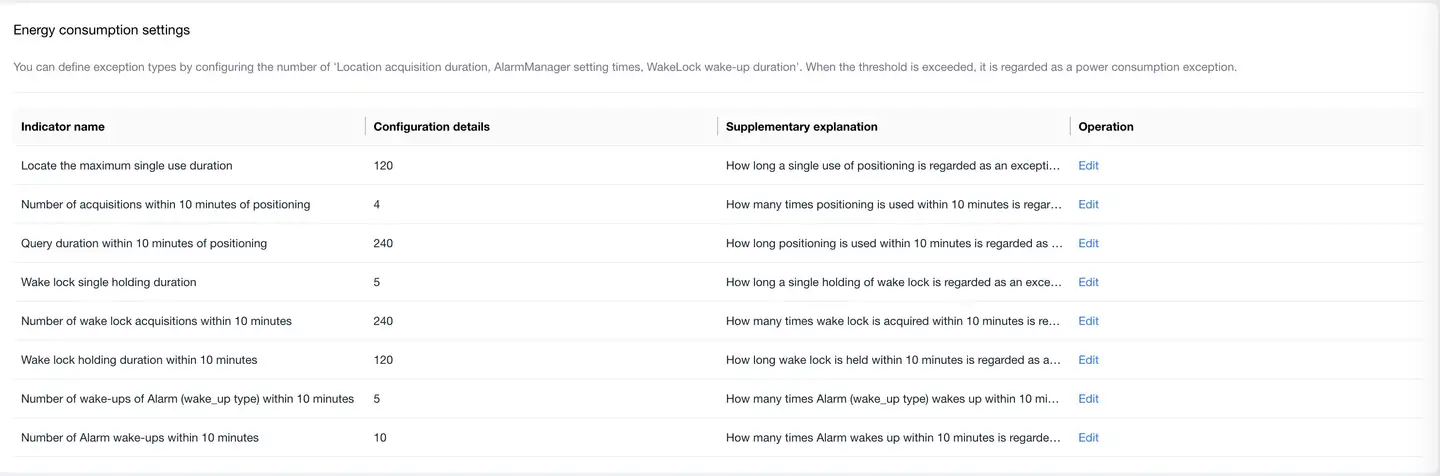Viewport: 1440px width, 476px height.
Task: Edit the Locate maximum single use duration row
Action: click(x=1088, y=166)
